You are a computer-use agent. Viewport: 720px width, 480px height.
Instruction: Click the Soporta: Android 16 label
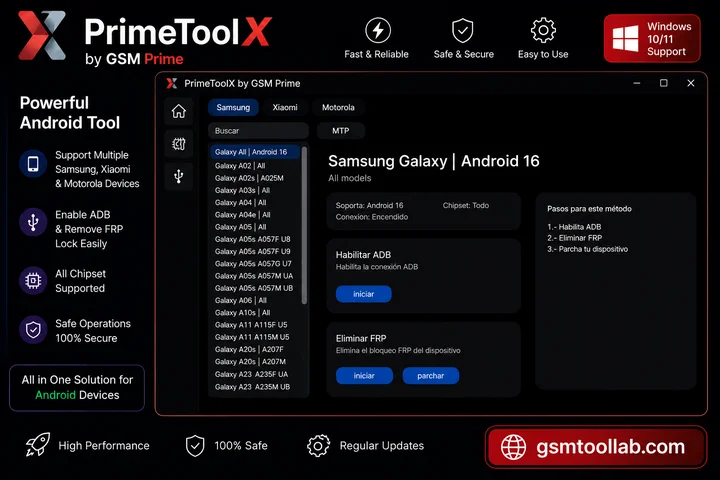pyautogui.click(x=369, y=205)
